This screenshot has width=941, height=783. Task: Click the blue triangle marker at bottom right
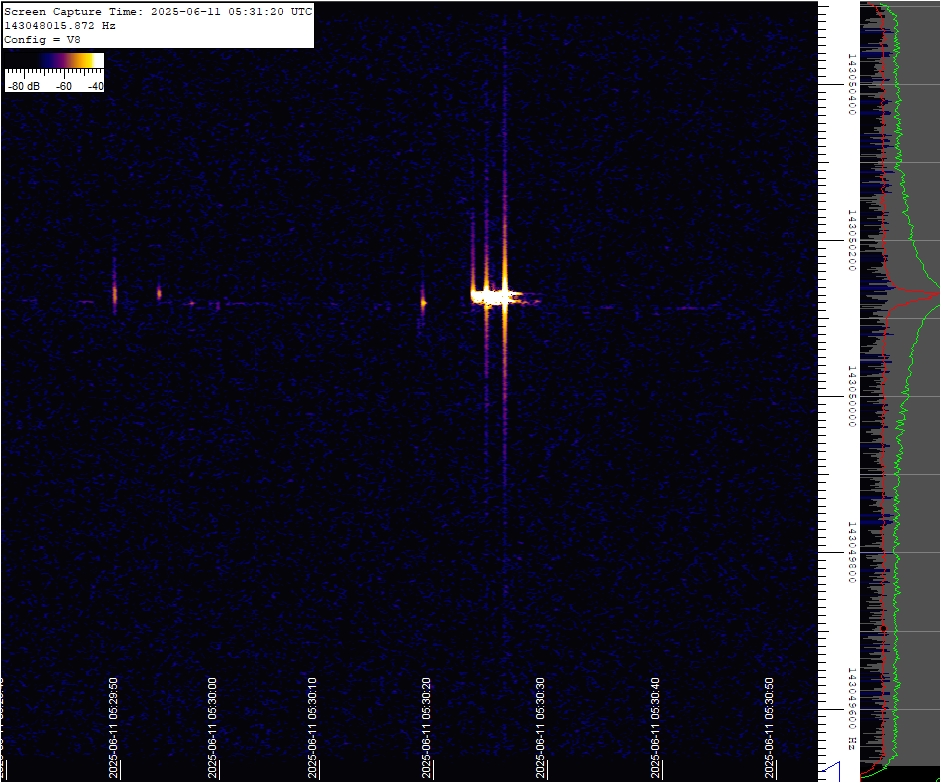(833, 770)
